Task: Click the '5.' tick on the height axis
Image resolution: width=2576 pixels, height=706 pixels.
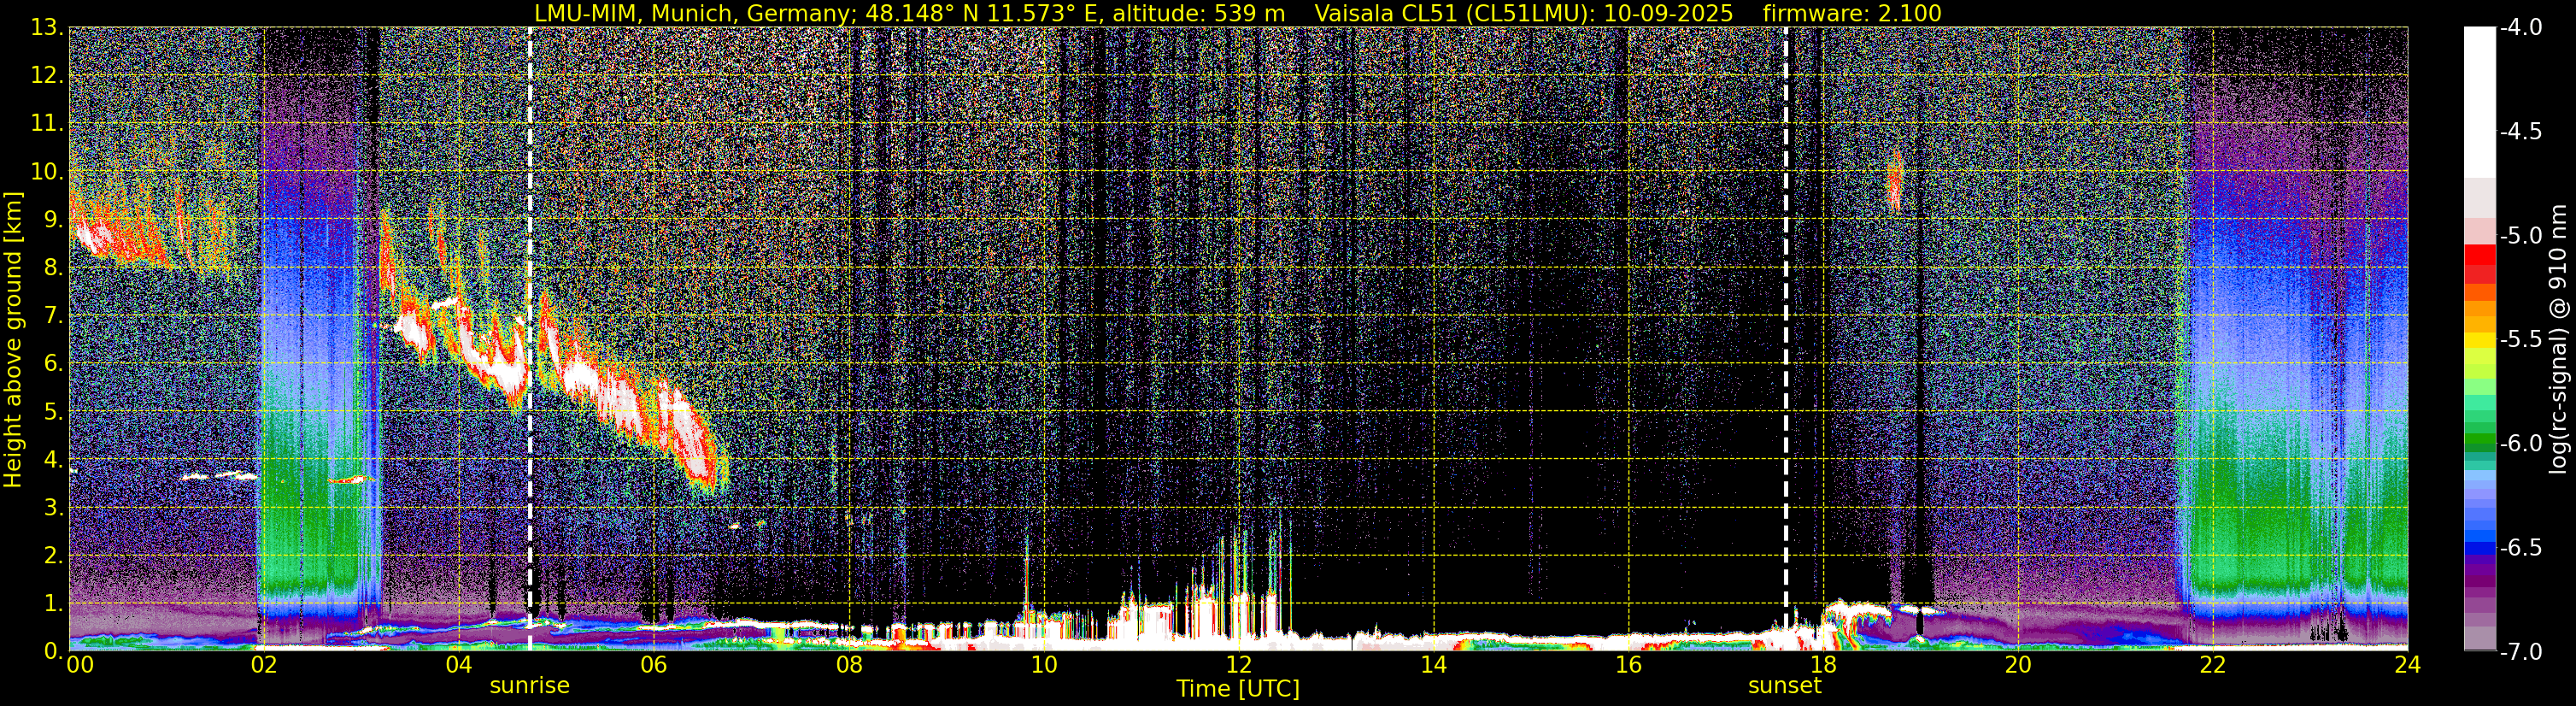Action: 53,412
